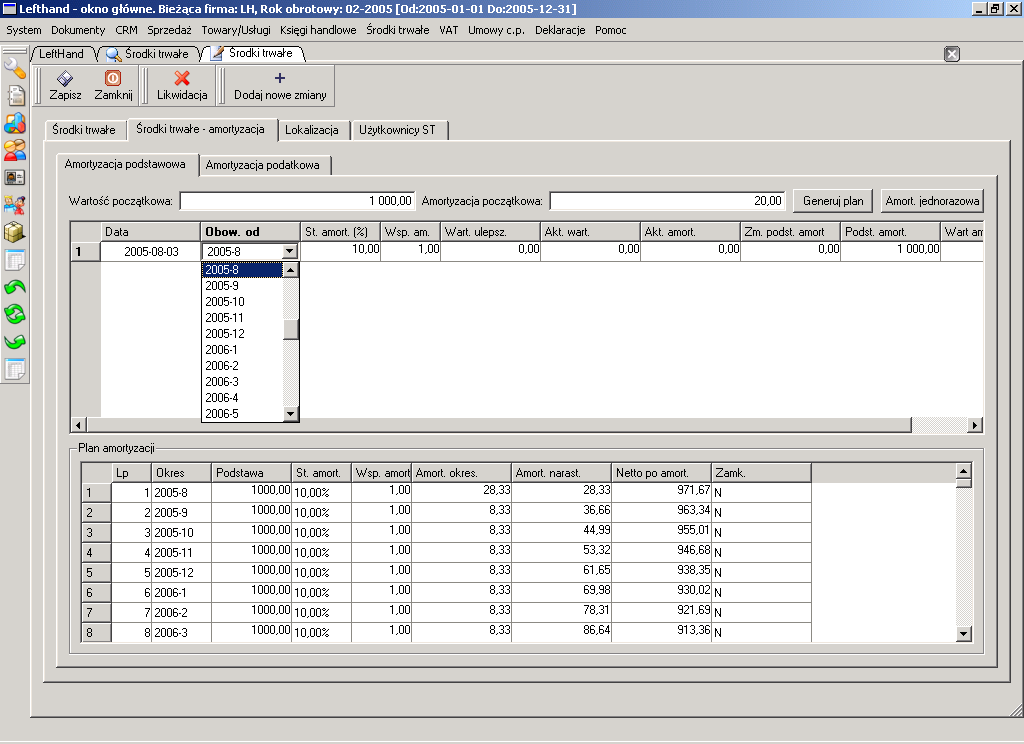Open the Sprzedaż menu
The height and width of the screenshot is (744, 1024).
pos(169,30)
